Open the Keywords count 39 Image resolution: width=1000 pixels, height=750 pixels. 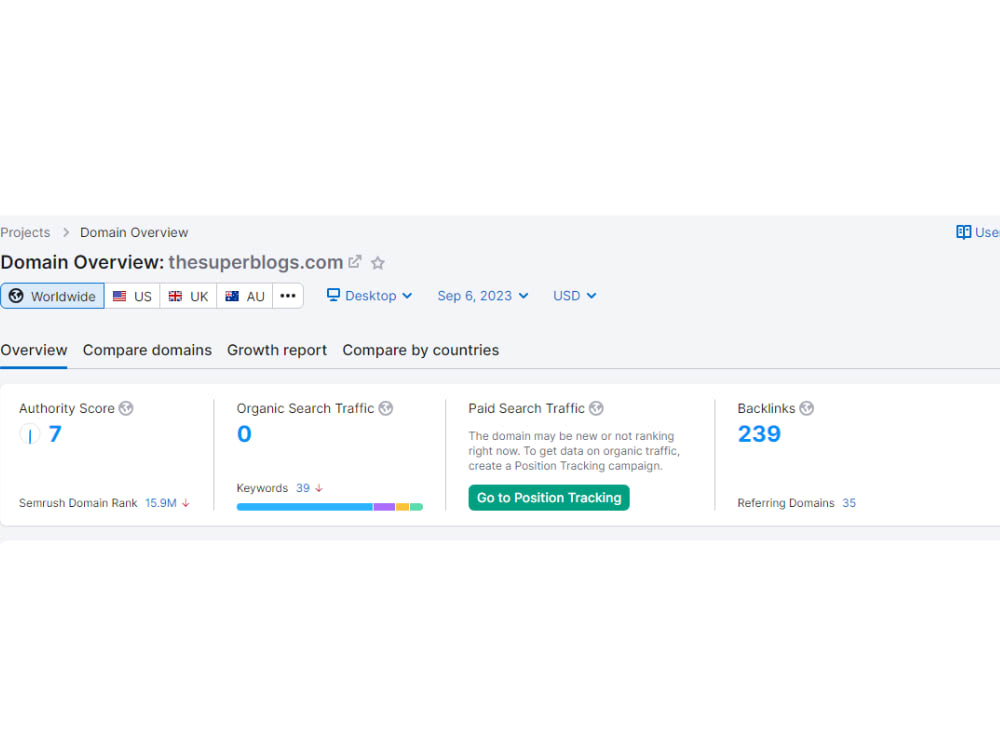[x=303, y=488]
